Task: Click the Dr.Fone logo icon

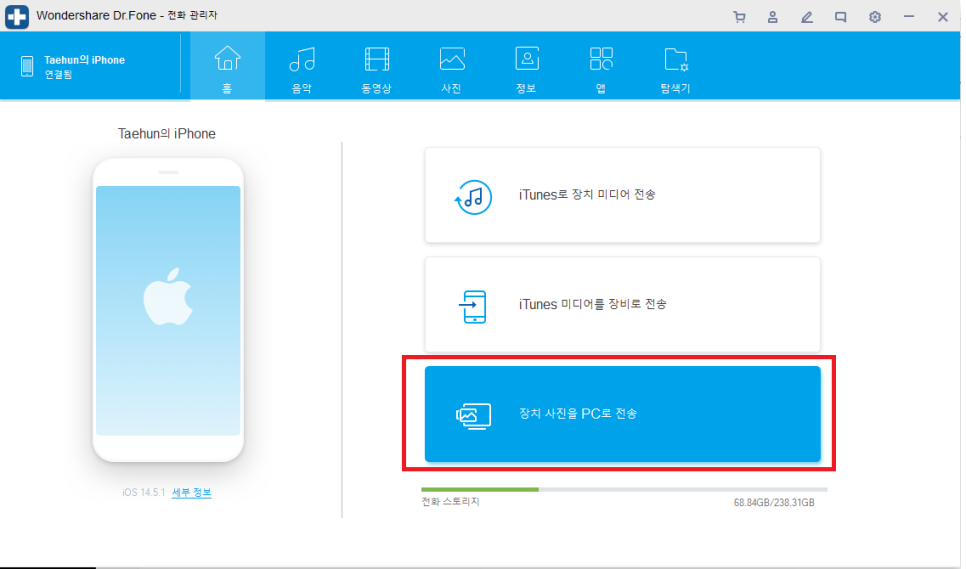Action: pyautogui.click(x=17, y=17)
